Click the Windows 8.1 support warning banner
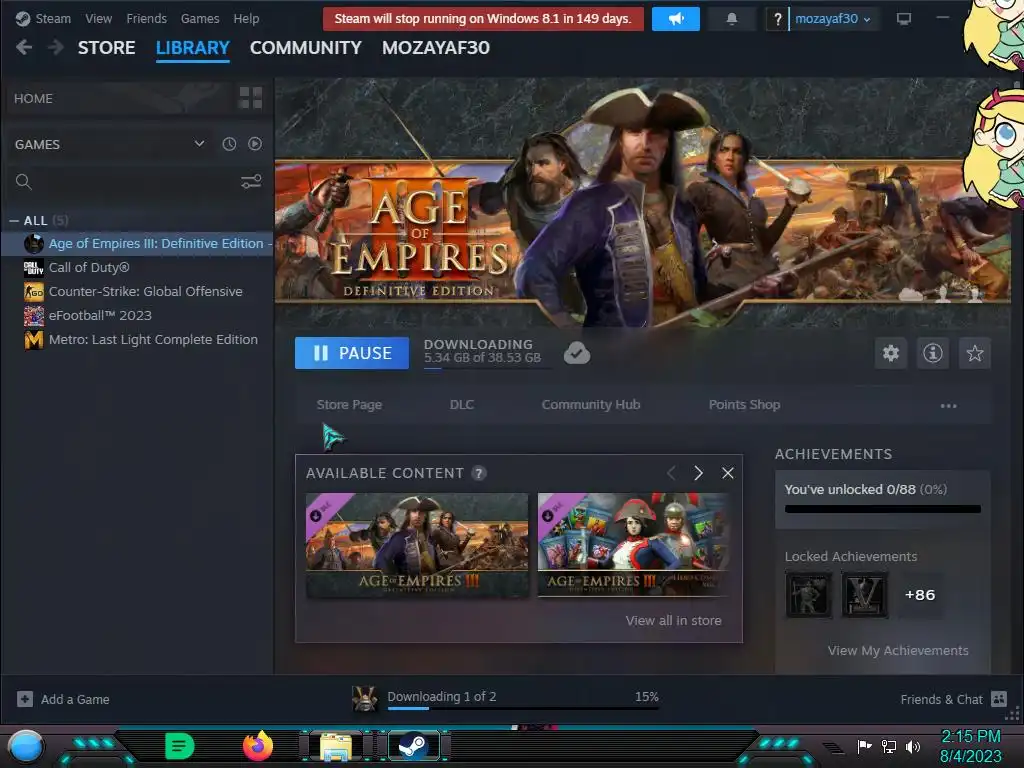The height and width of the screenshot is (768, 1024). 483,19
